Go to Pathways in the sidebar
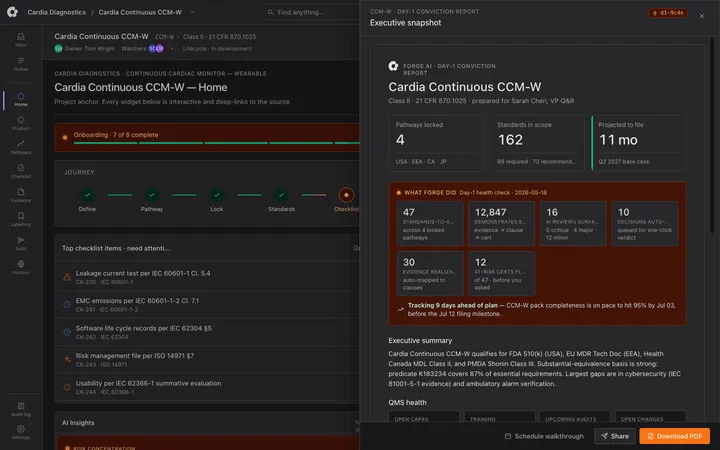 [x=21, y=147]
